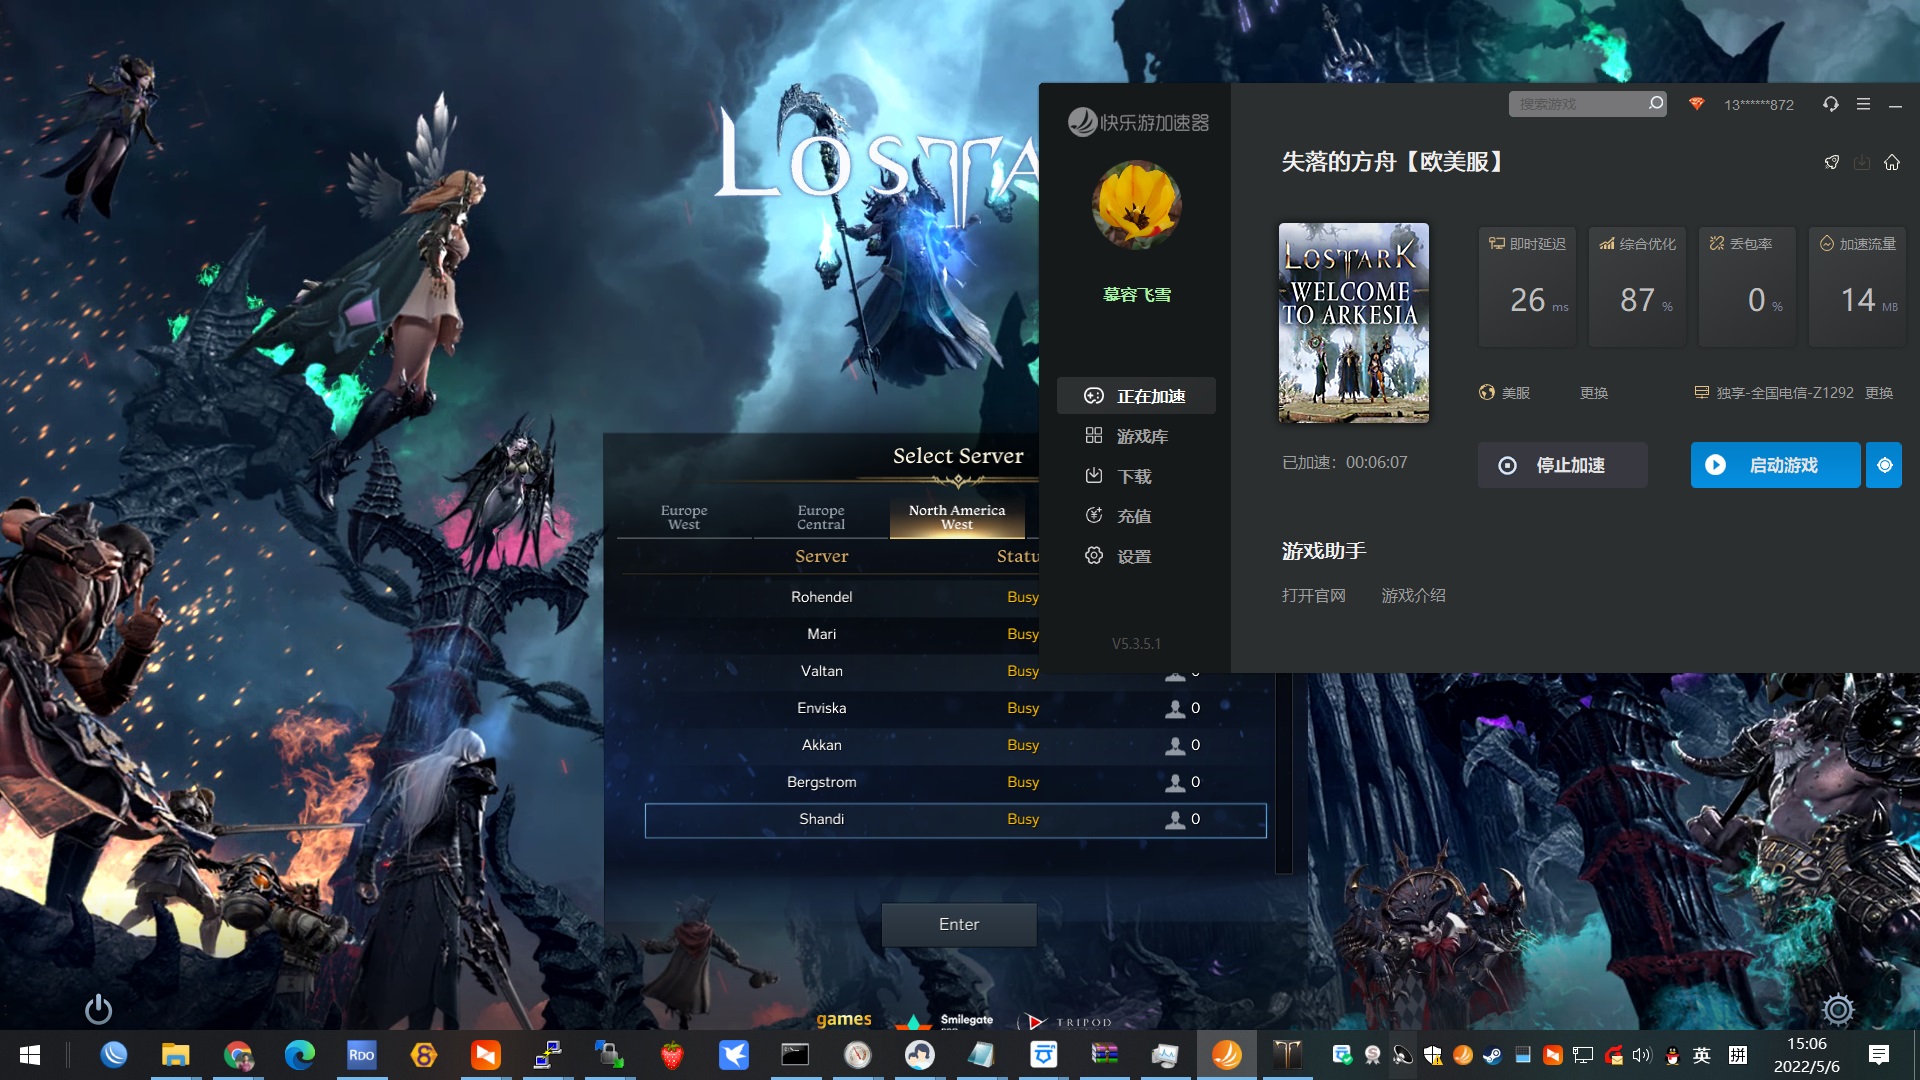
Task: Open the game settings gear icon
Action: pos(1838,1009)
